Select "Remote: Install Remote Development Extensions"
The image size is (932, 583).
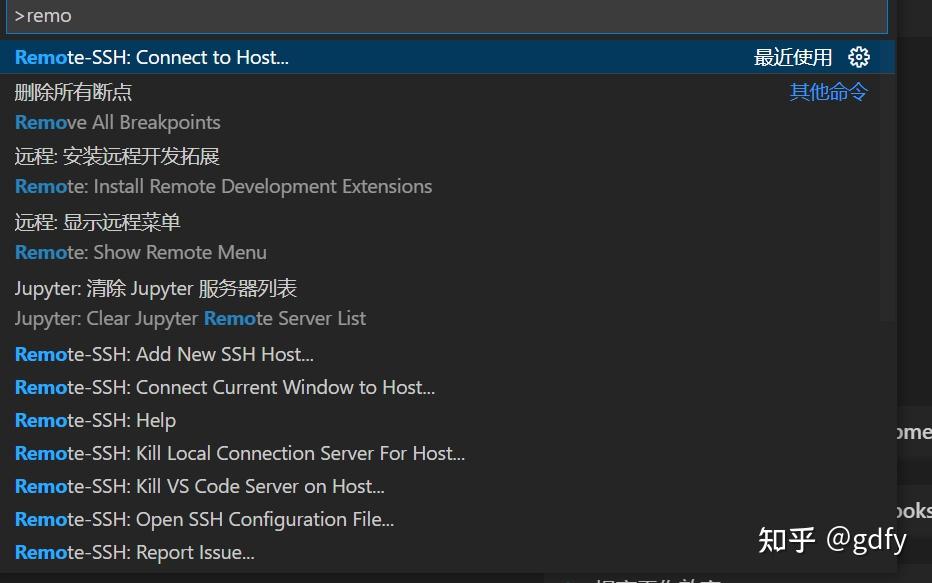pos(223,186)
